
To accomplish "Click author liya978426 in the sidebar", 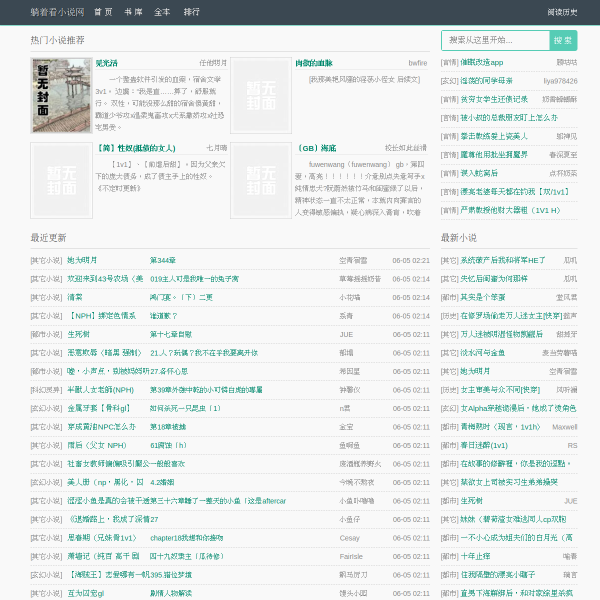I will coord(561,81).
